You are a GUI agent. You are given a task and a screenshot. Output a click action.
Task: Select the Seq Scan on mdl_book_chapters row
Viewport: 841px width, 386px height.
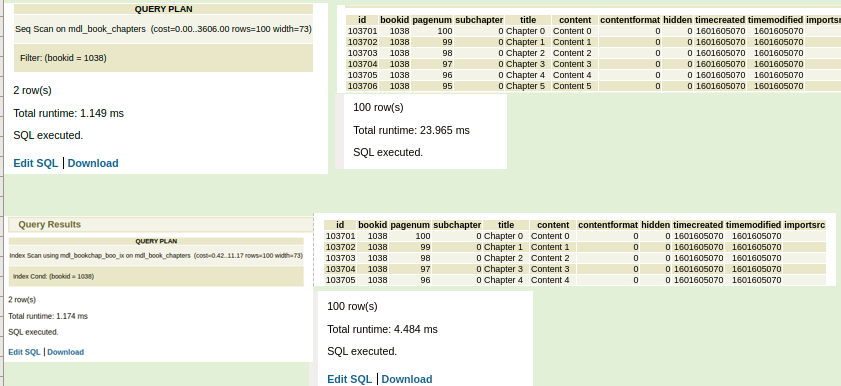click(x=164, y=29)
